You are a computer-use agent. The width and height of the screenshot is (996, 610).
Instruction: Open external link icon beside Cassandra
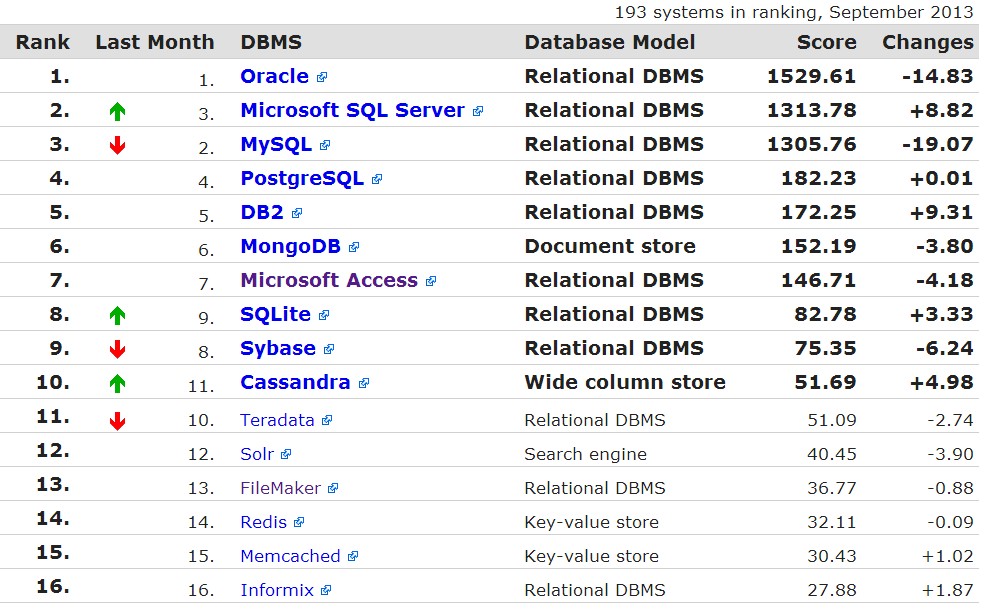coord(363,383)
